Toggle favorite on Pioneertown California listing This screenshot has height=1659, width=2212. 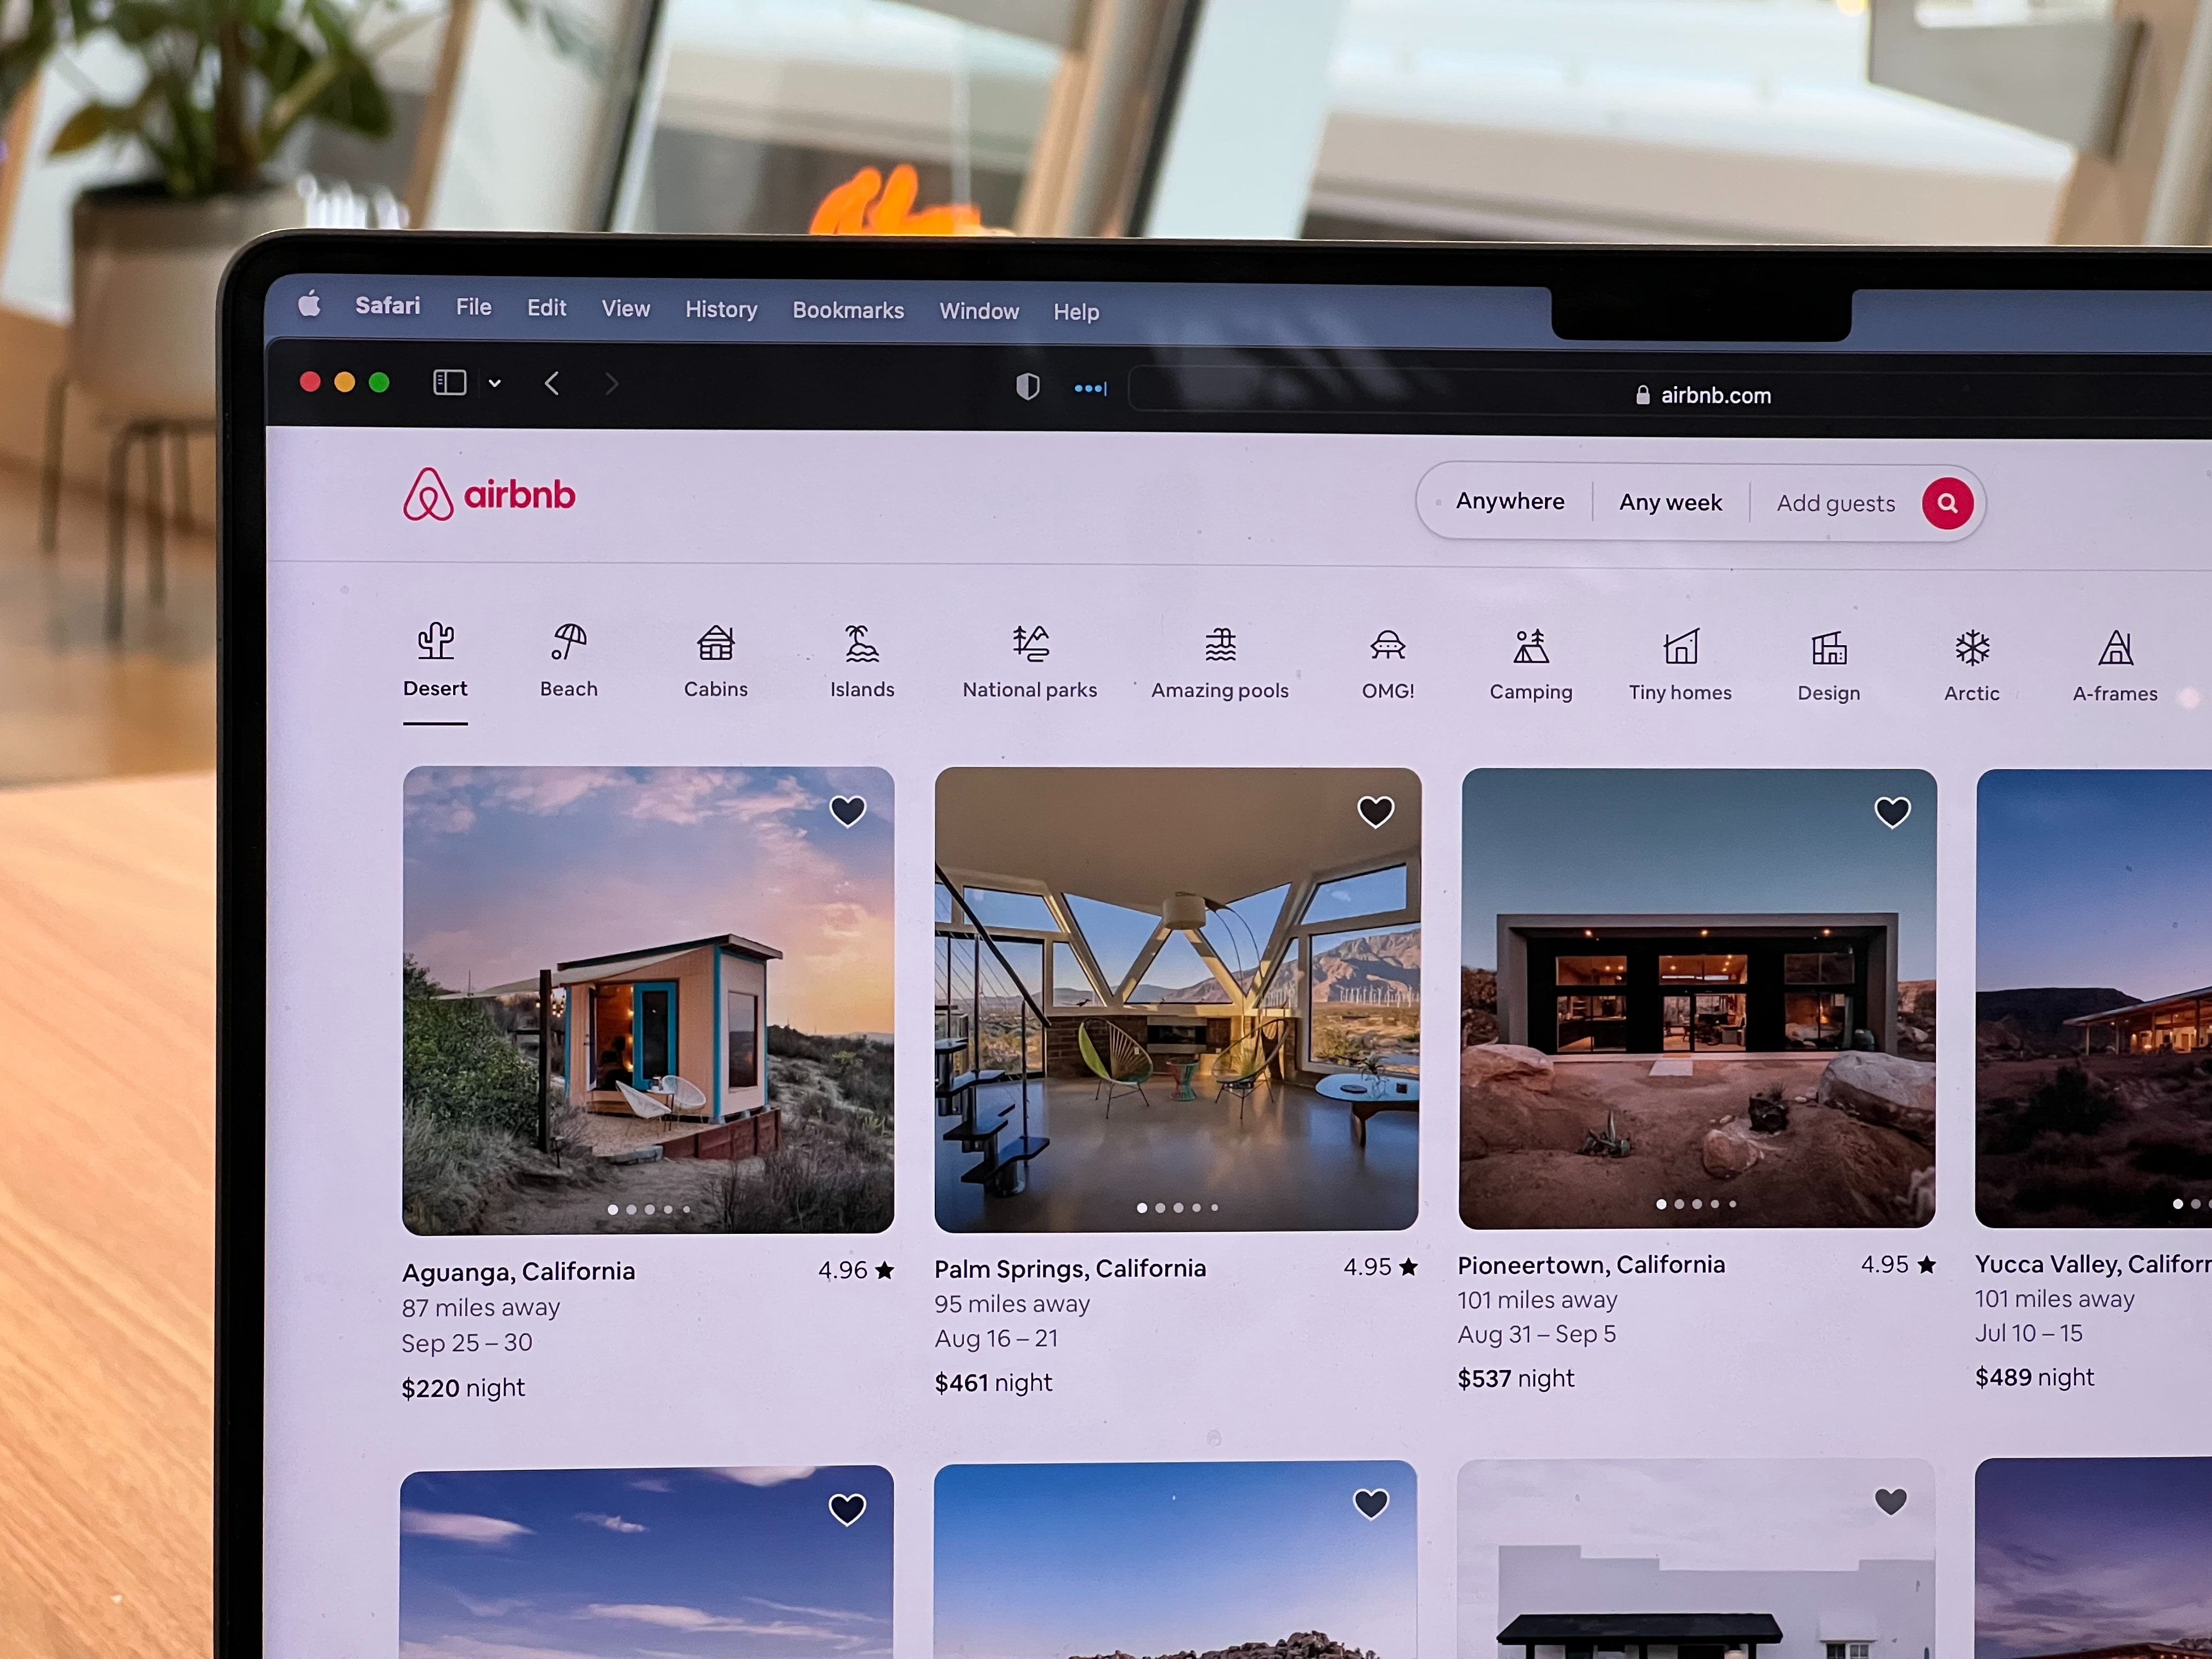[x=1892, y=810]
